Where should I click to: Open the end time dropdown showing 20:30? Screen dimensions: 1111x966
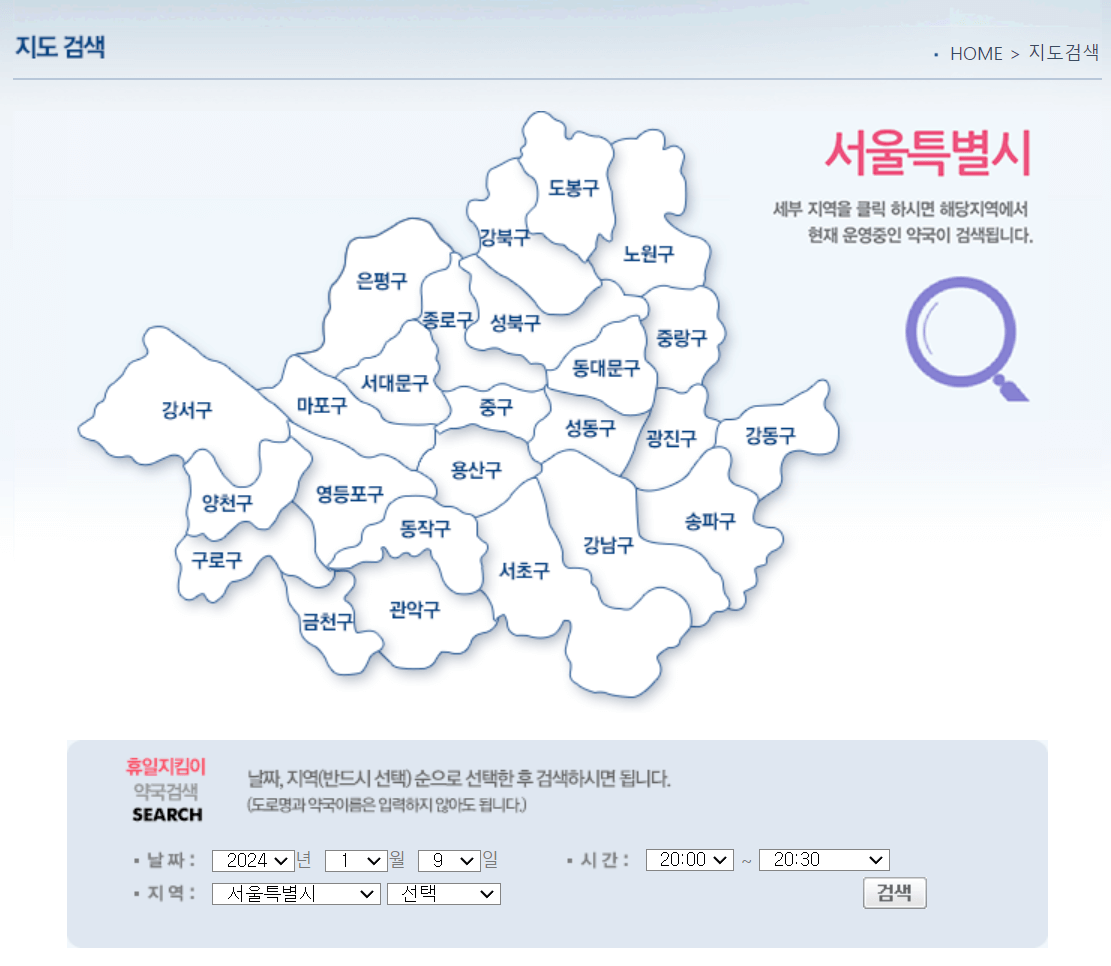point(823,859)
